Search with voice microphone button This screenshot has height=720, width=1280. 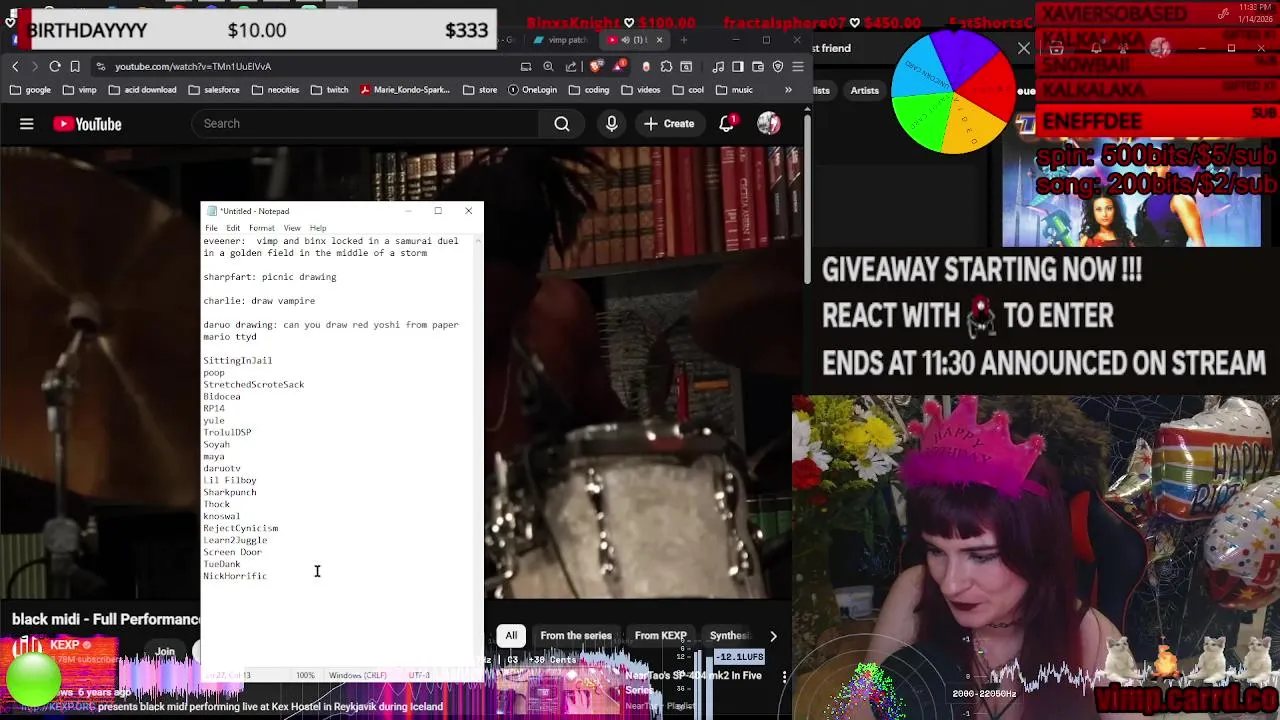point(612,124)
